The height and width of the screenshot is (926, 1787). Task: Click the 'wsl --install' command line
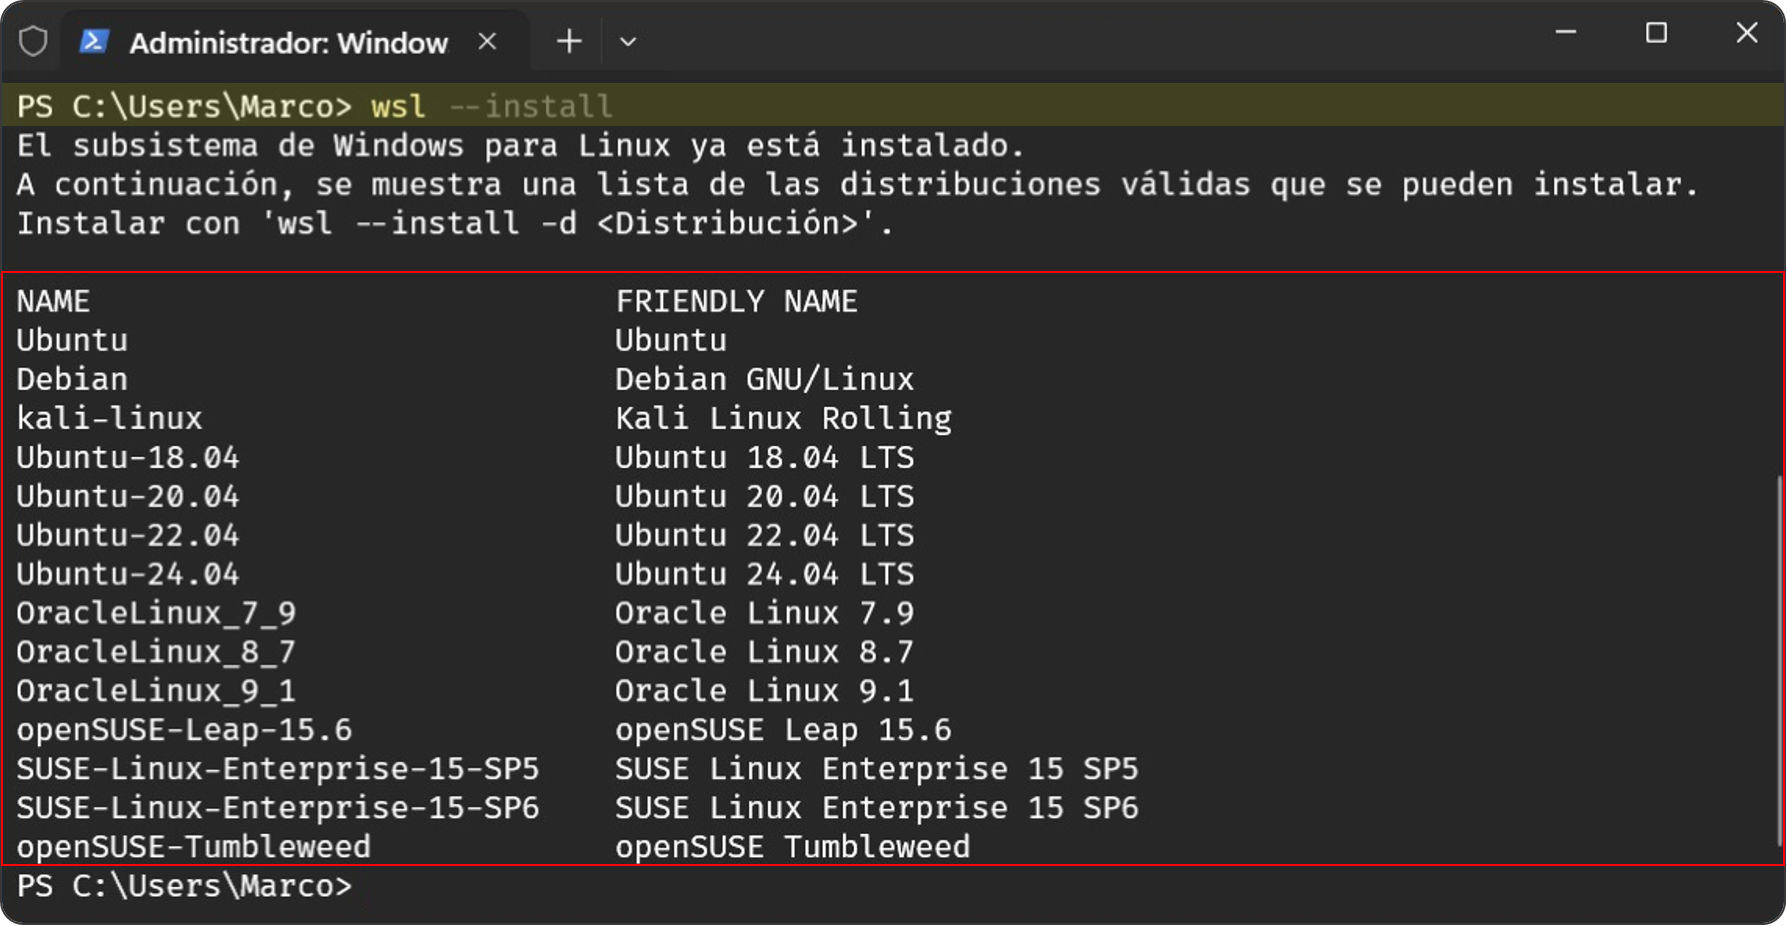[x=490, y=106]
